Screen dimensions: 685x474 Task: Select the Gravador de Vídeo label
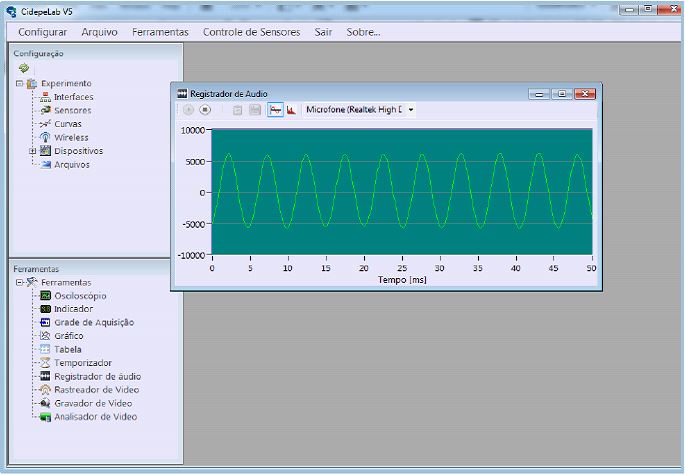point(93,403)
